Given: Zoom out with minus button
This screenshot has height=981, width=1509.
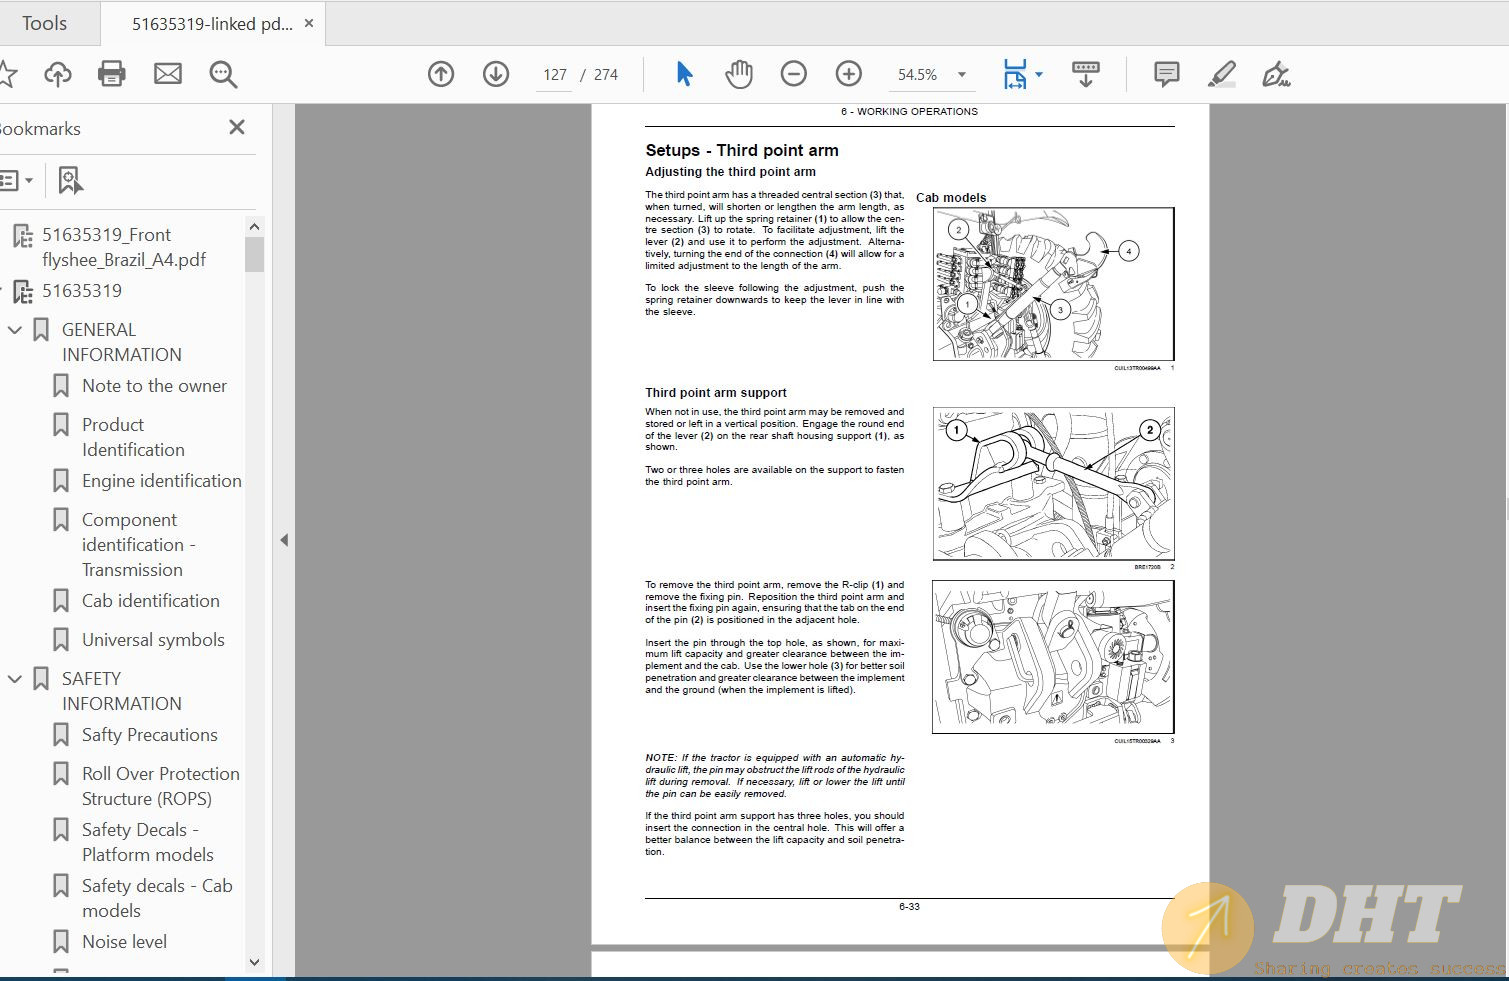Looking at the screenshot, I should tap(794, 74).
